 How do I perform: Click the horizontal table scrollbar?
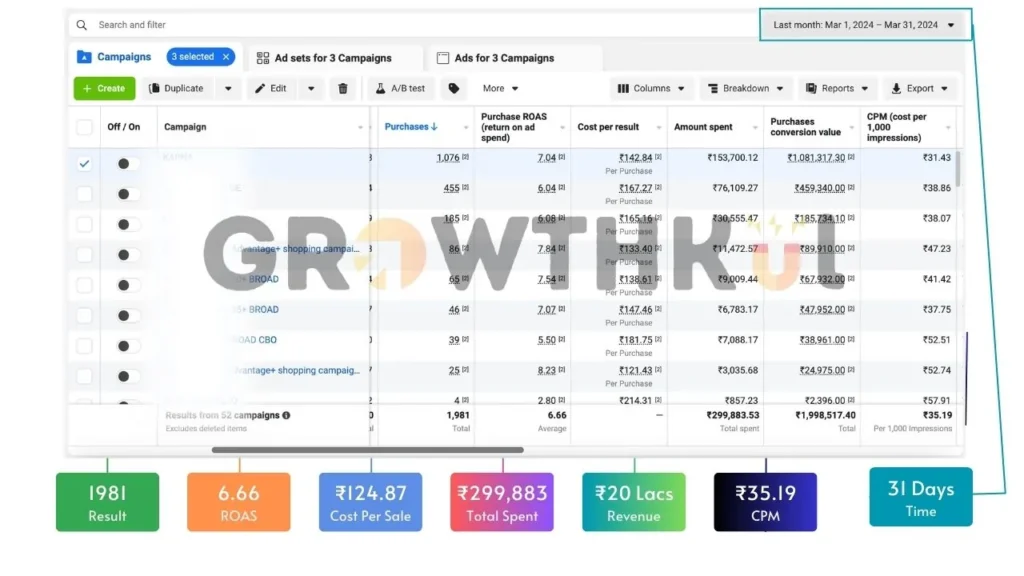coord(367,450)
